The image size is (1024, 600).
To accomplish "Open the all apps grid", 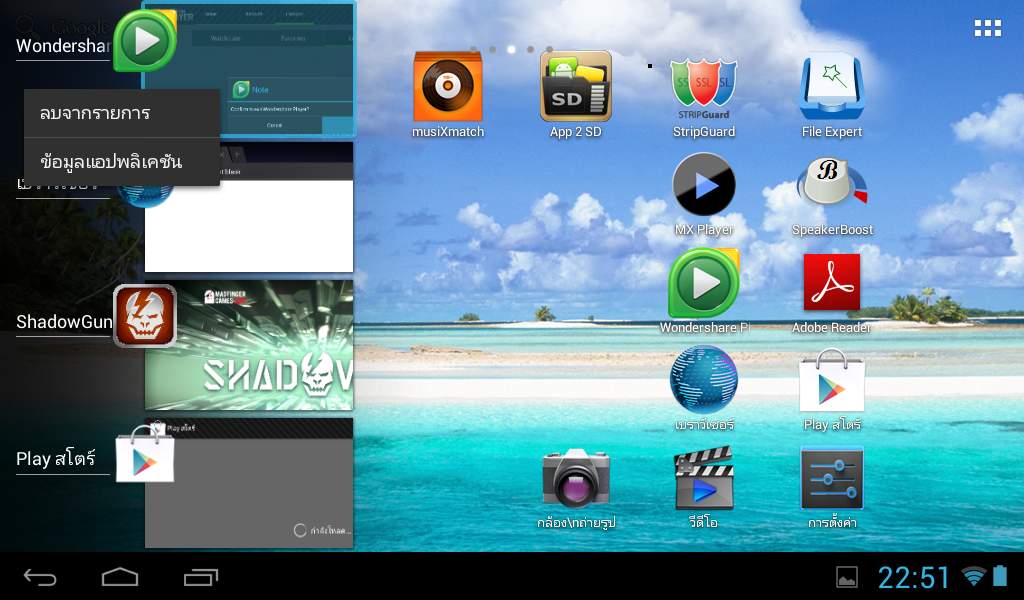I will tap(987, 28).
